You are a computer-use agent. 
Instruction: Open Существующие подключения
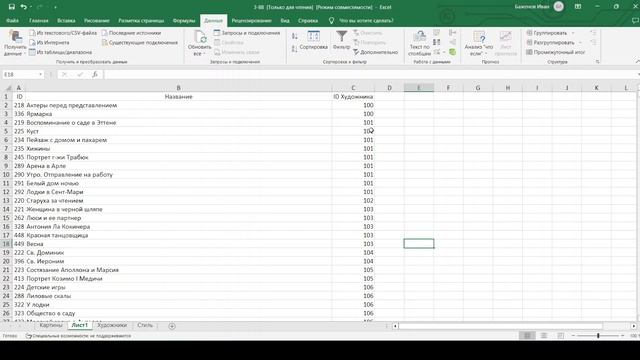(x=140, y=42)
